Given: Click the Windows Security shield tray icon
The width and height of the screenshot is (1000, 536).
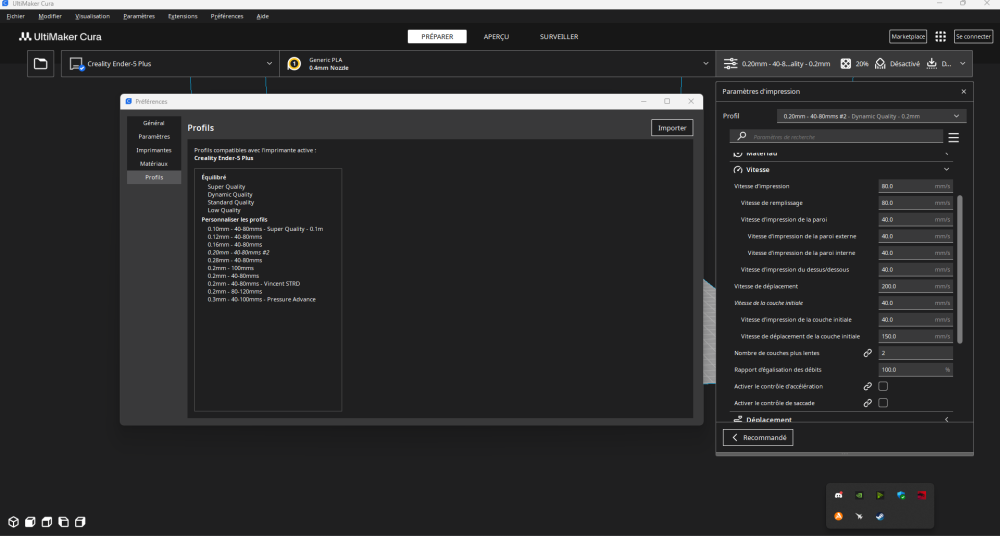Looking at the screenshot, I should tap(901, 495).
